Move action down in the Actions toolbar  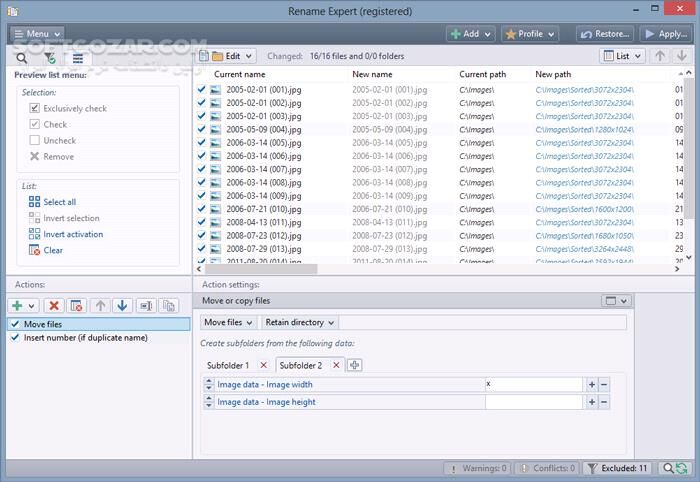click(122, 306)
